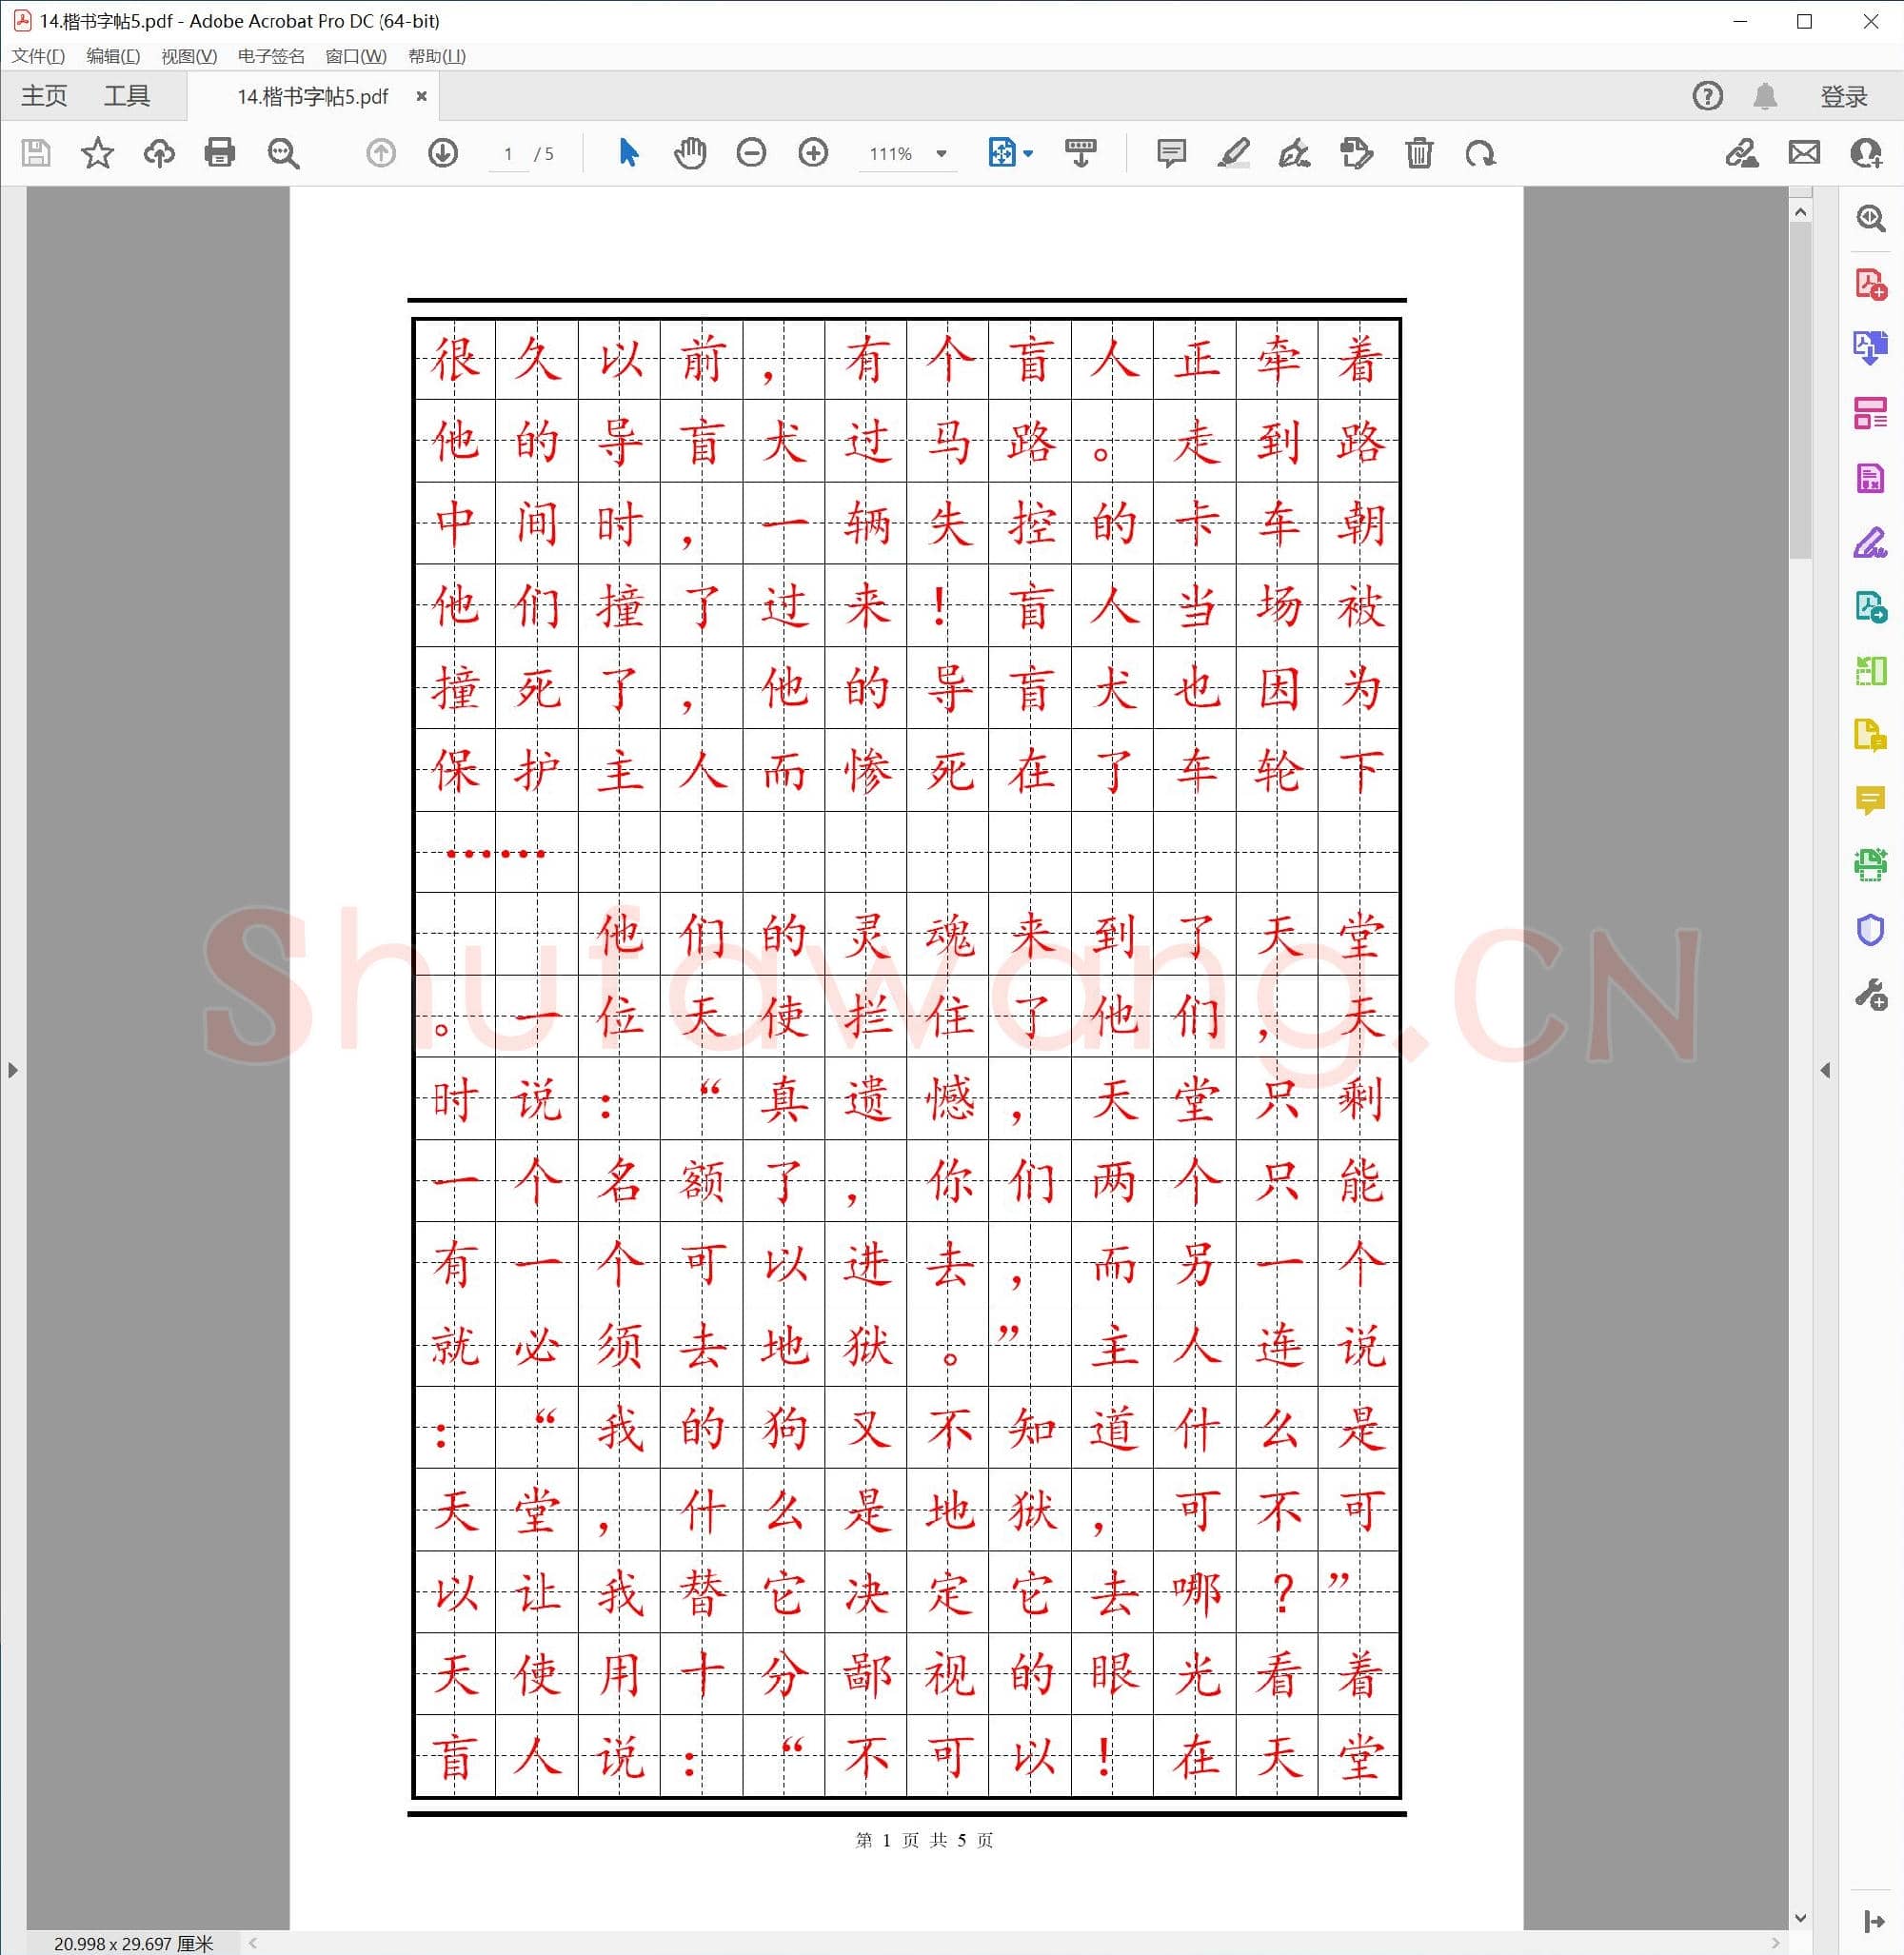1904x1955 pixels.
Task: Click the Delete trash icon
Action: pyautogui.click(x=1418, y=153)
